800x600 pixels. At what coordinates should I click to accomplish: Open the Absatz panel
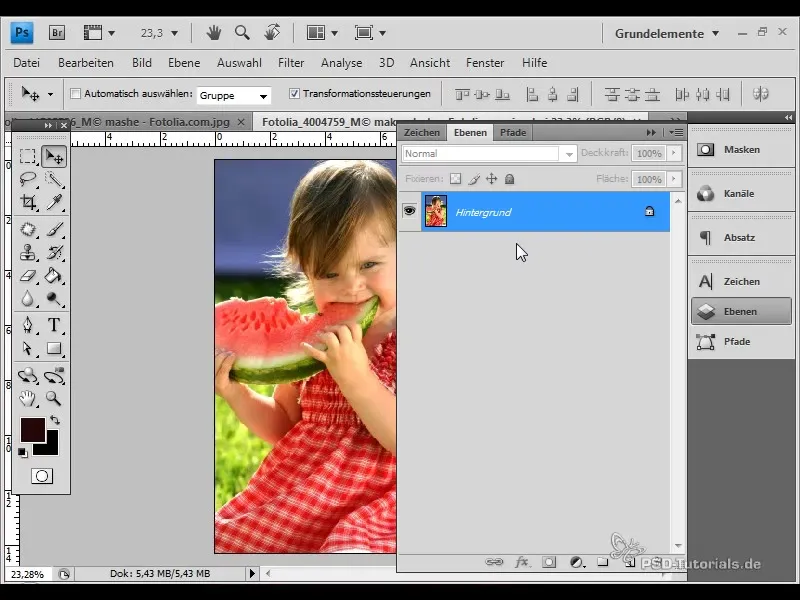(741, 237)
